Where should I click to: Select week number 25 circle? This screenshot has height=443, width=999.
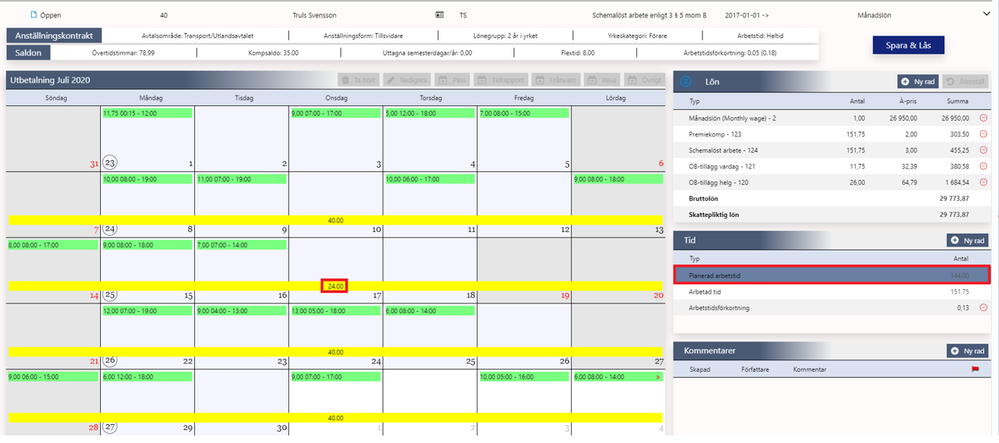coord(110,295)
